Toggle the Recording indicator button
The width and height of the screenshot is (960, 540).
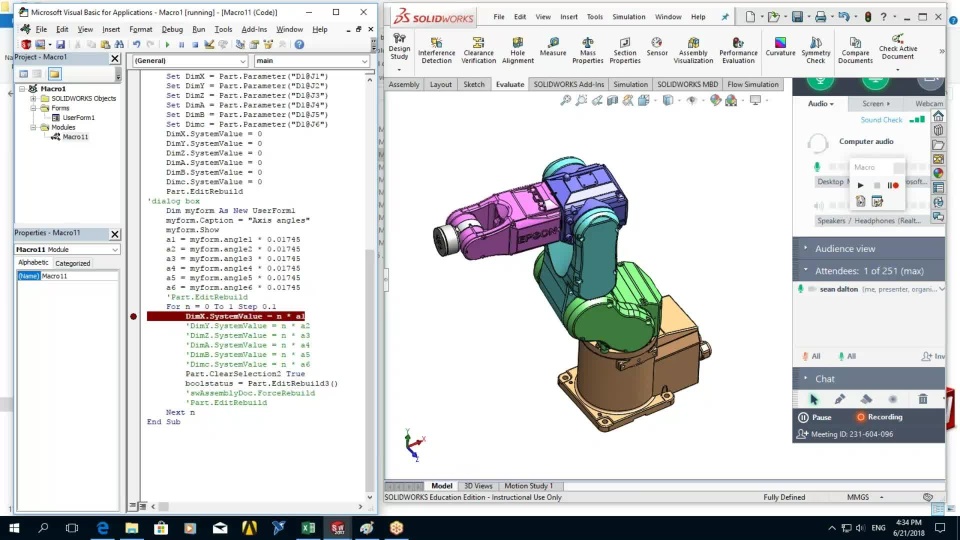point(879,417)
